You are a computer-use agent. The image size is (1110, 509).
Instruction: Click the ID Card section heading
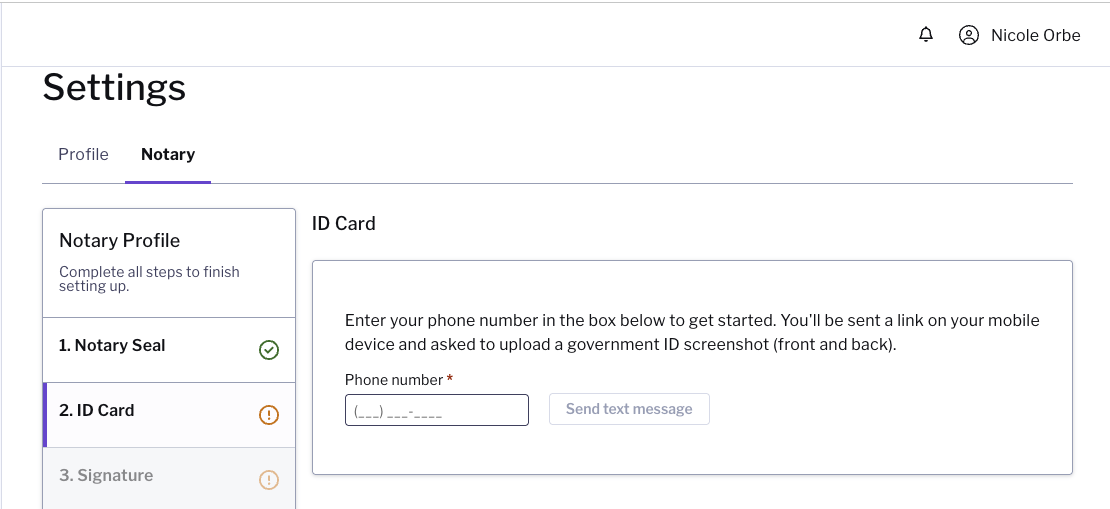coord(343,223)
